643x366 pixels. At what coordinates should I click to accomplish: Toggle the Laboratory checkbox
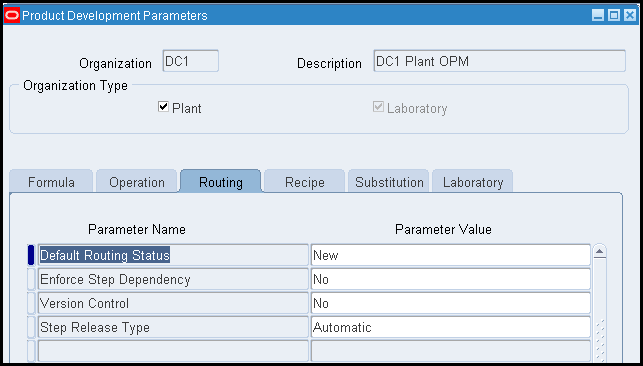[378, 107]
